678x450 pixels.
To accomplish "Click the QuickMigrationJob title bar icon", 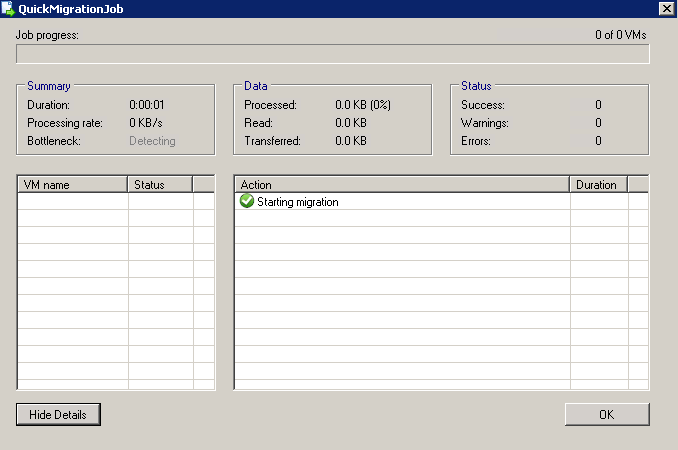I will pos(9,8).
